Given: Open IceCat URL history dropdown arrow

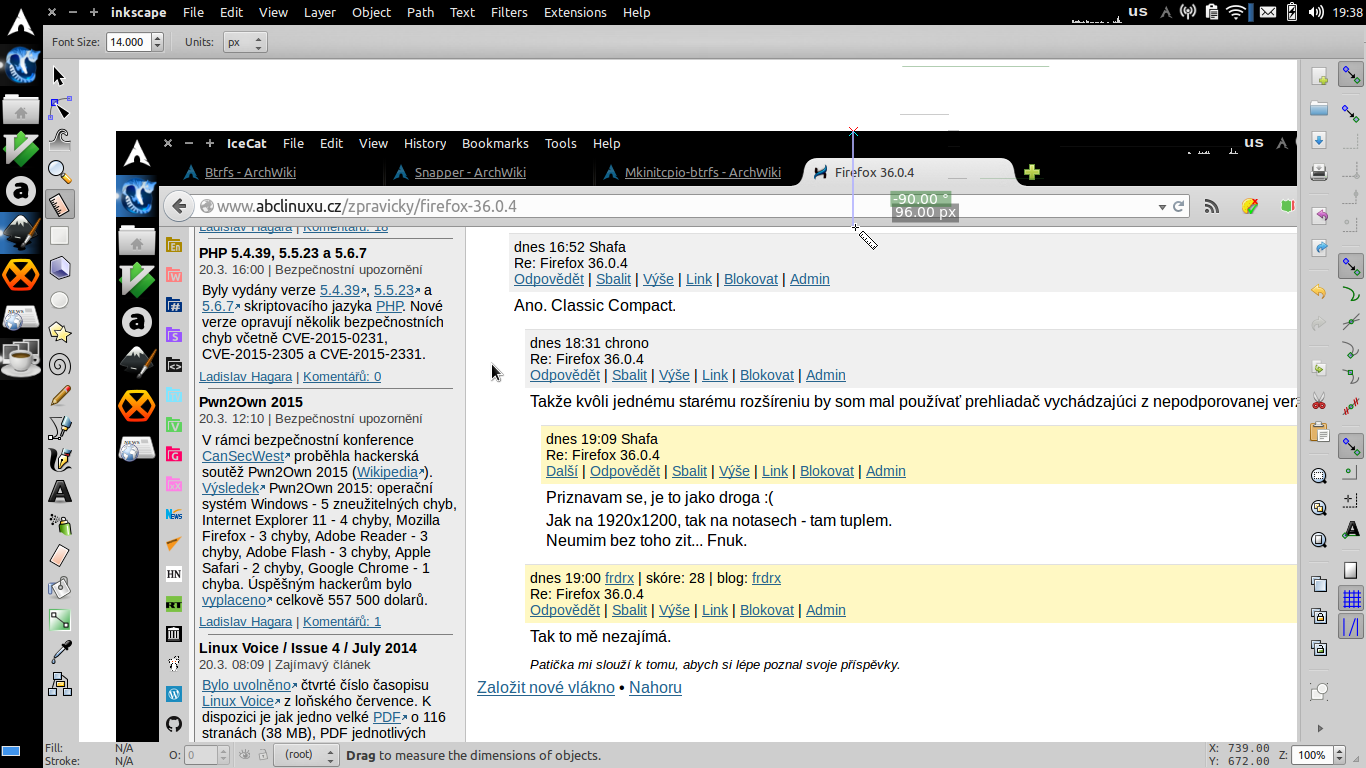Looking at the screenshot, I should (x=1162, y=207).
